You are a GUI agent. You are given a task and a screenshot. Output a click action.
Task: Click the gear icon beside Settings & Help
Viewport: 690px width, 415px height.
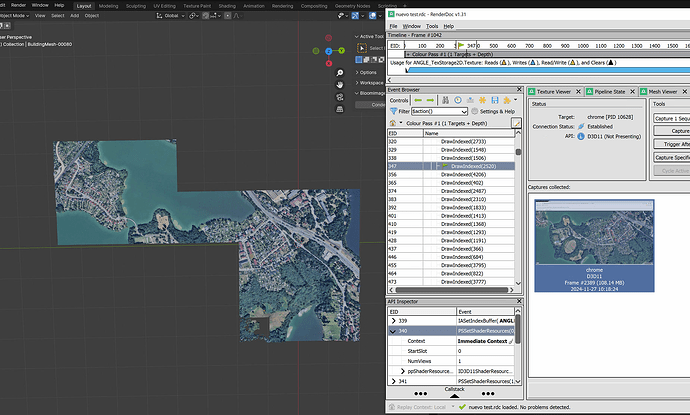[474, 111]
